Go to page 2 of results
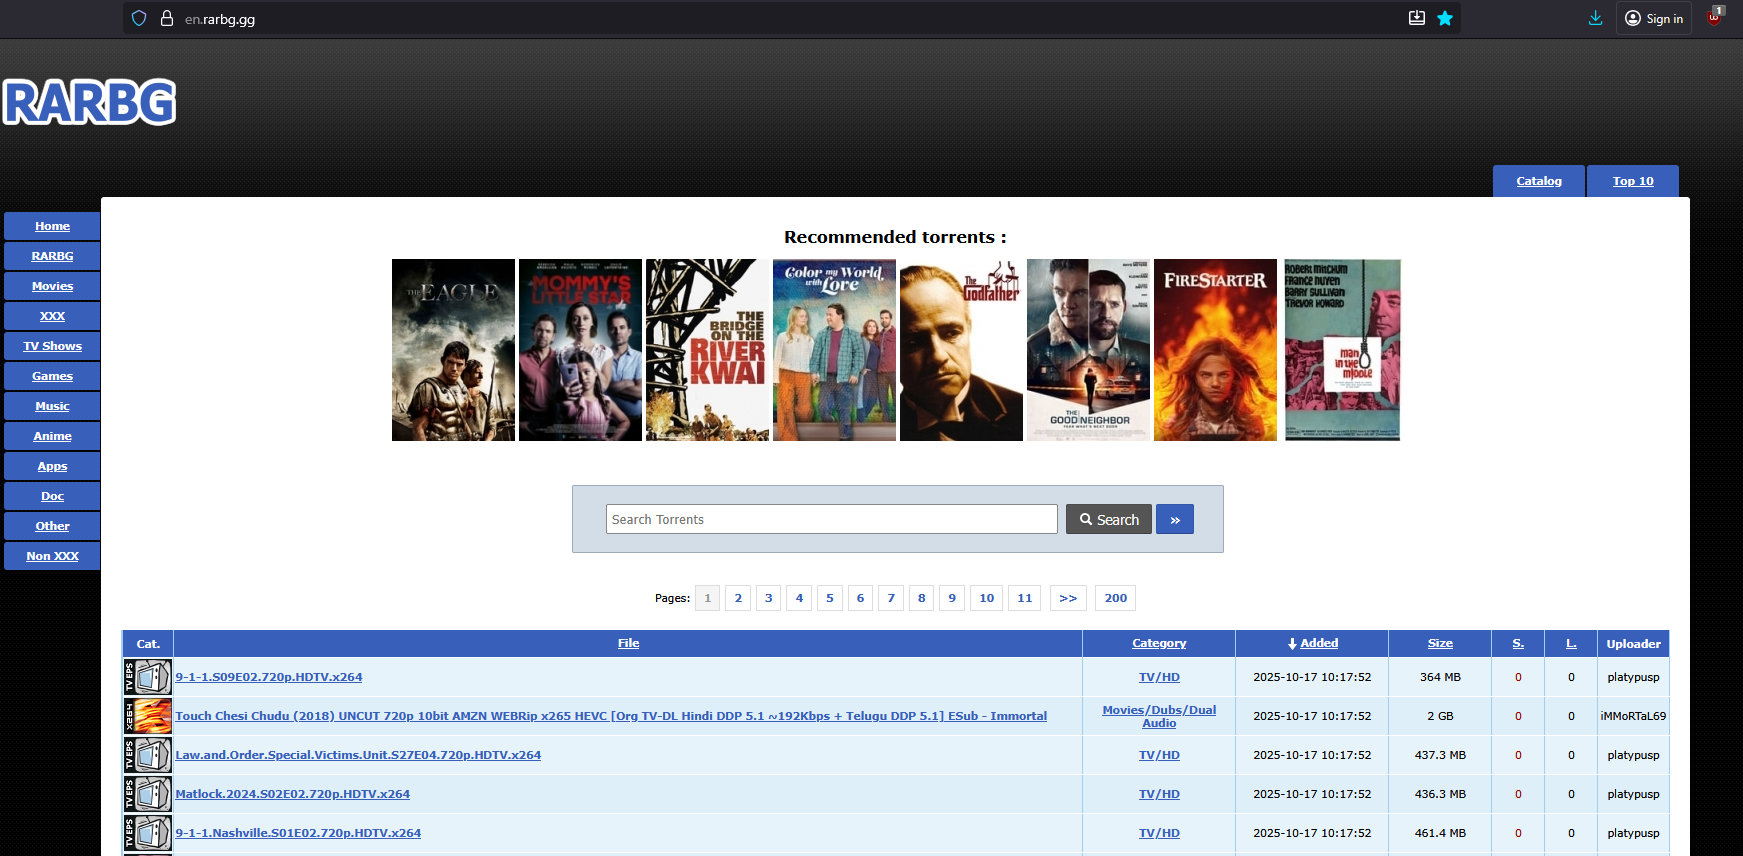Image resolution: width=1743 pixels, height=856 pixels. [738, 598]
